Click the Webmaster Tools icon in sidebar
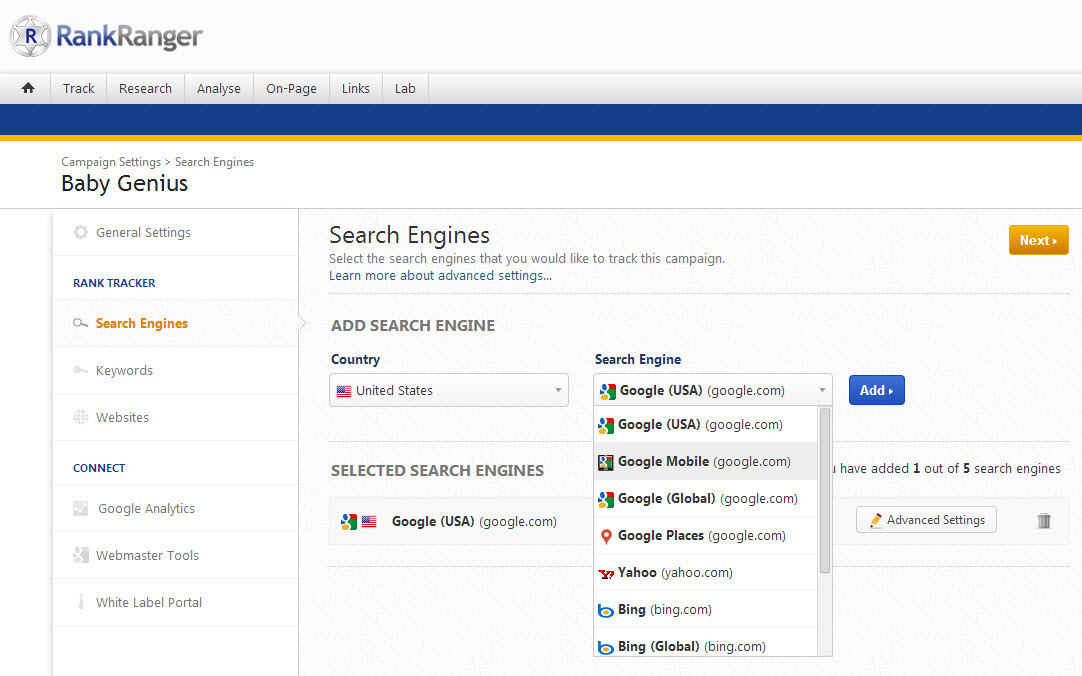Viewport: 1082px width, 676px height. pos(81,556)
